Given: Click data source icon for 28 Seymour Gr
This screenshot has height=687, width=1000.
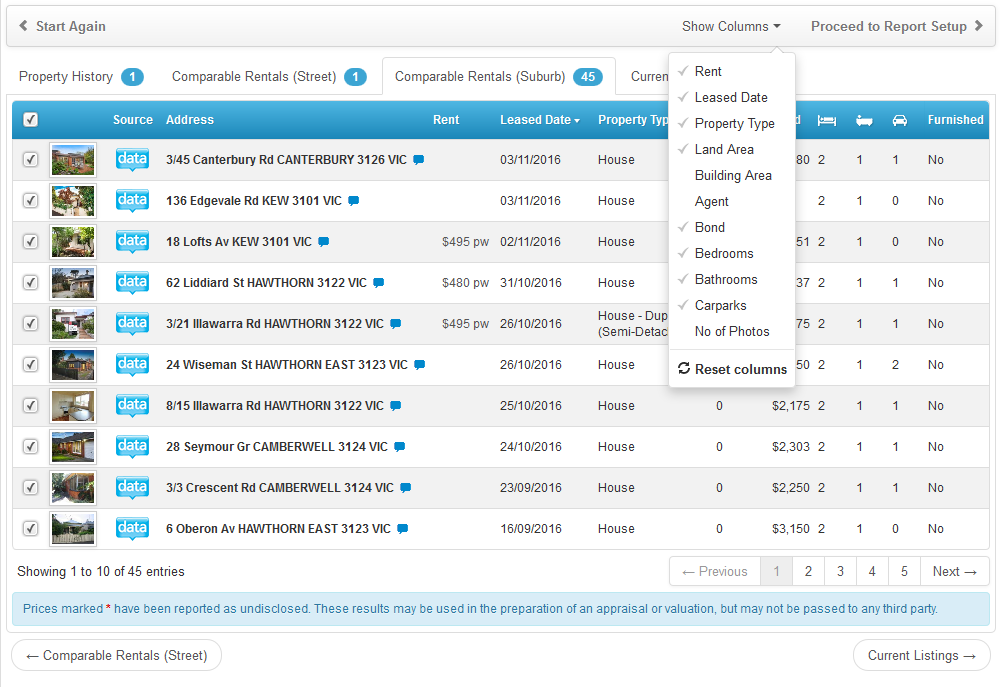Looking at the screenshot, I should 132,446.
